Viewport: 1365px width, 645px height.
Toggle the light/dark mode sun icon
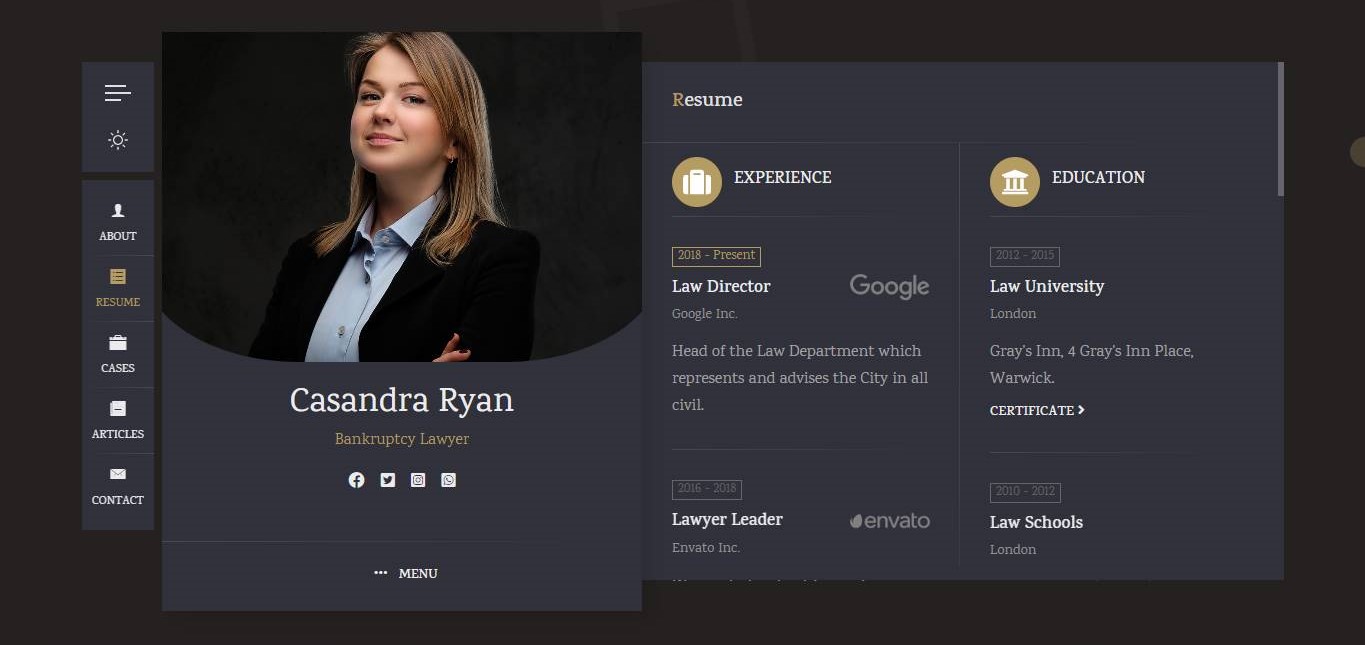tap(118, 140)
